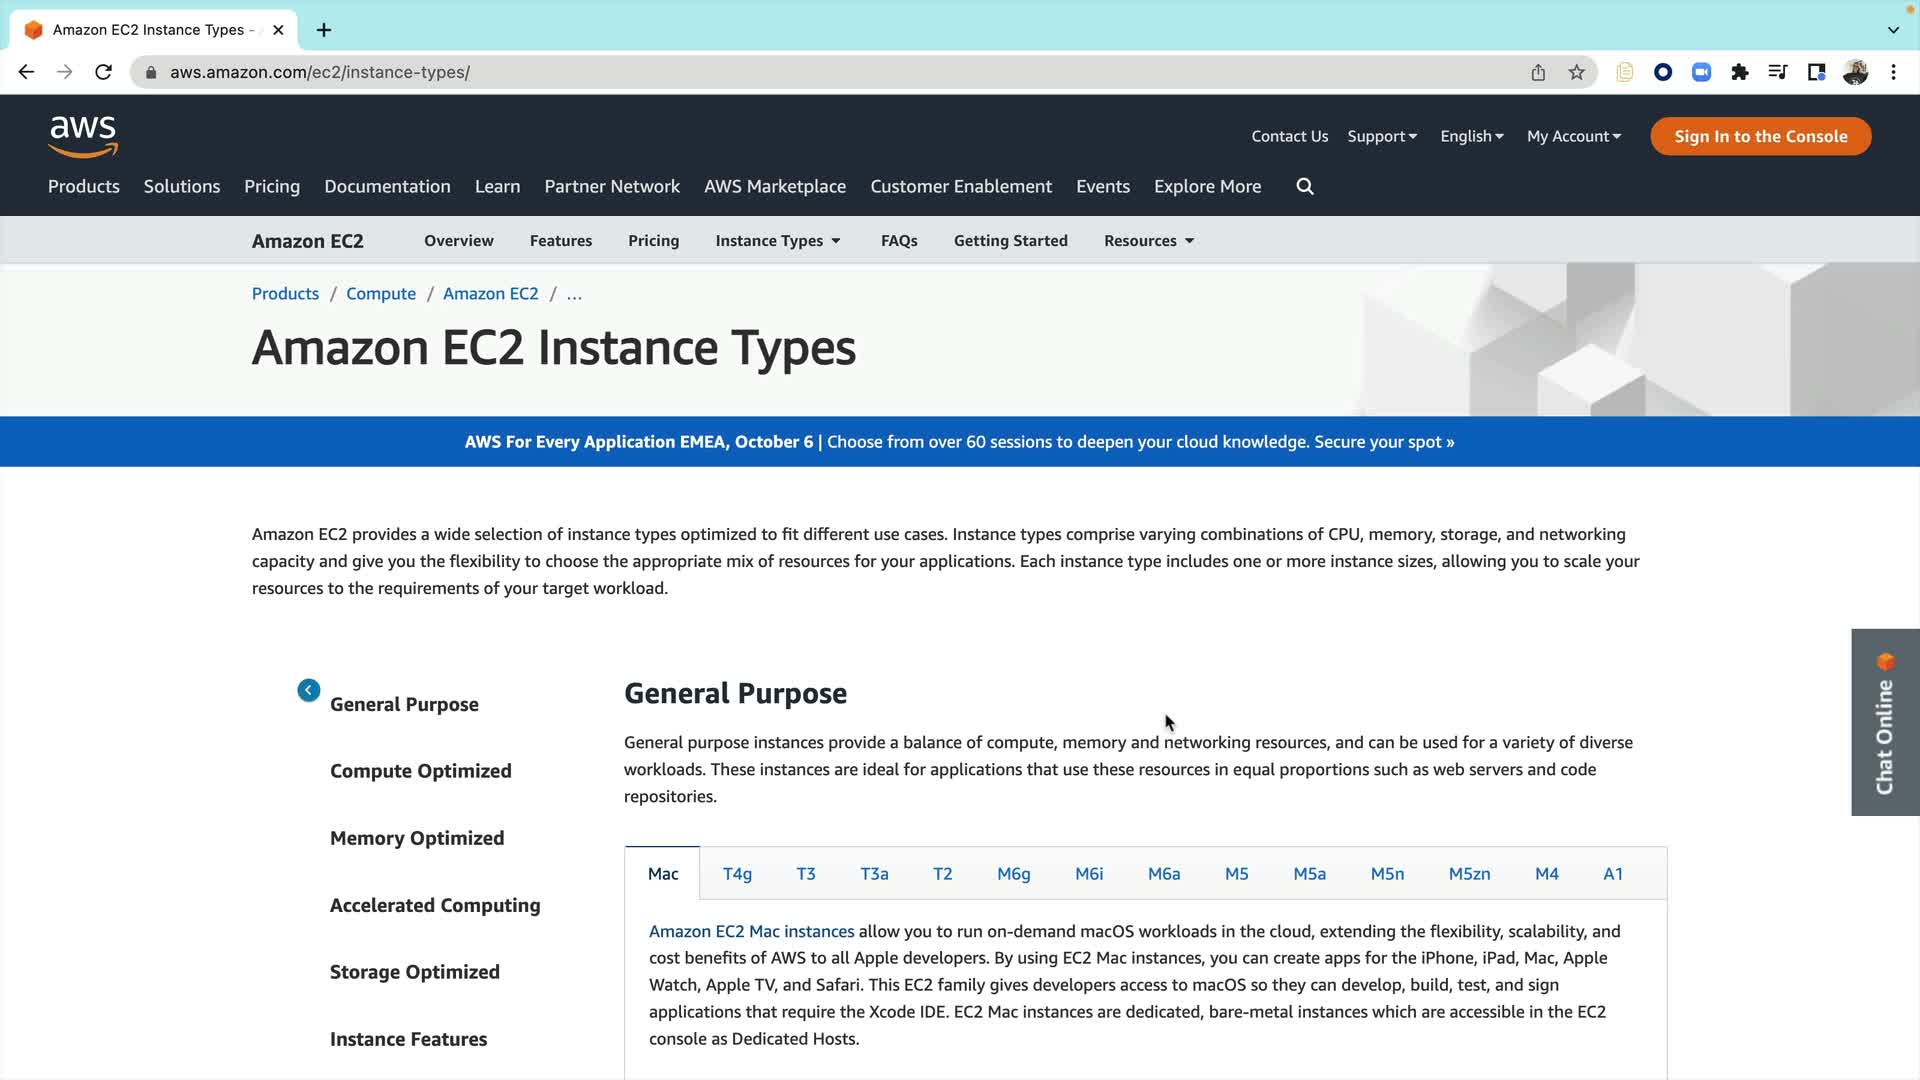The image size is (1920, 1080).
Task: Open the Chrome extensions puzzle icon
Action: pyautogui.click(x=1740, y=72)
